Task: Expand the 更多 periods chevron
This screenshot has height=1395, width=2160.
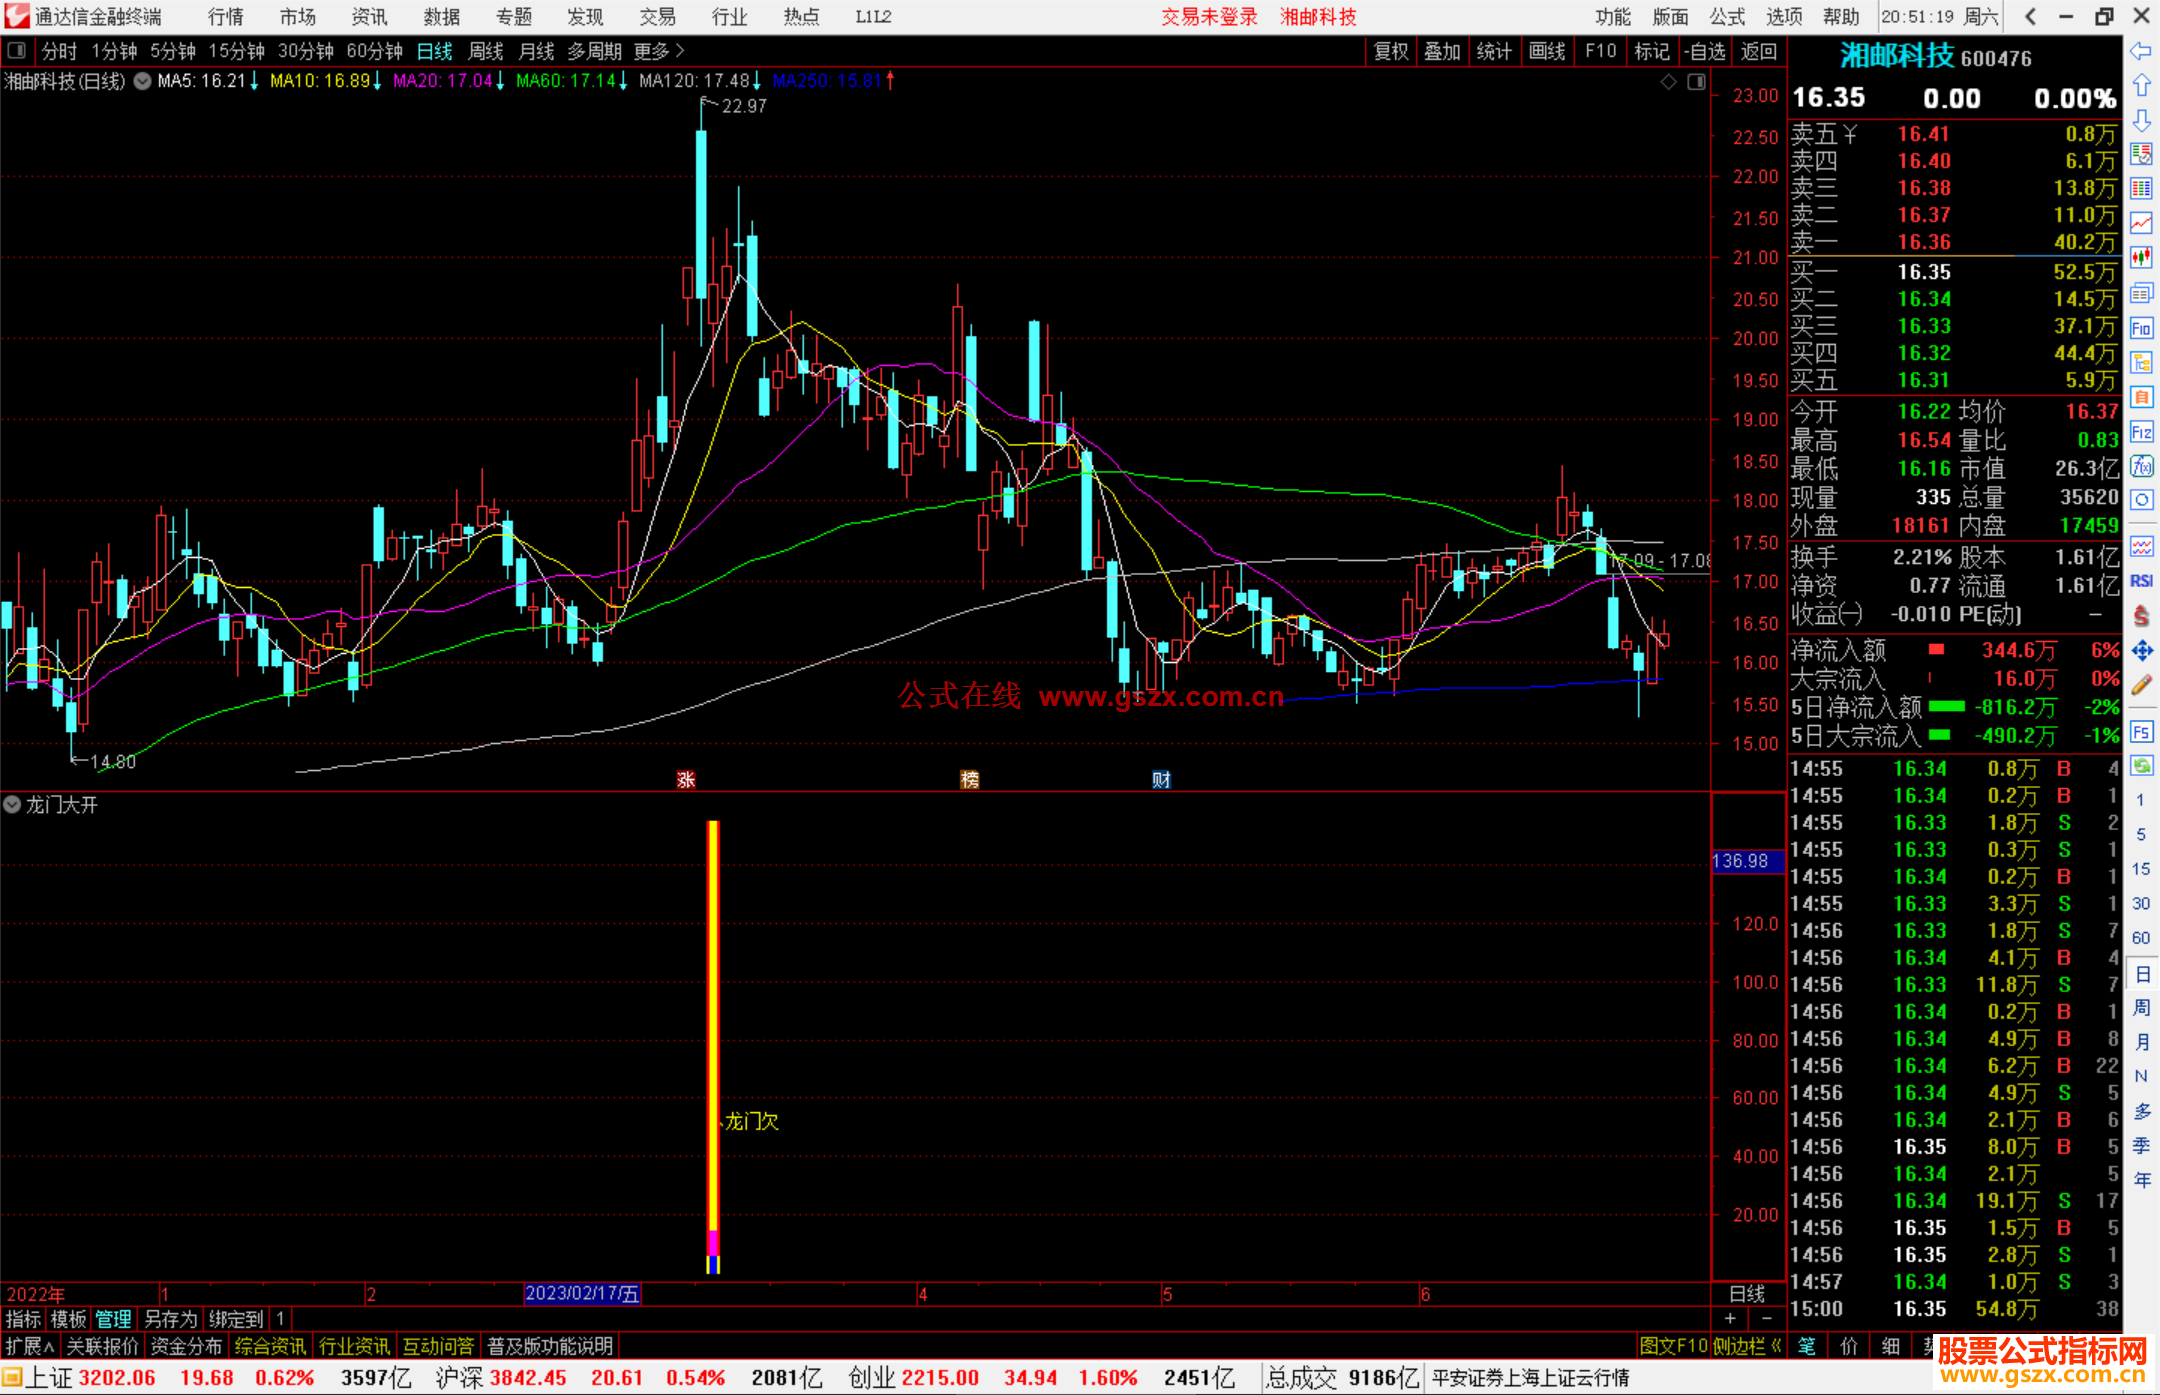Action: [680, 50]
